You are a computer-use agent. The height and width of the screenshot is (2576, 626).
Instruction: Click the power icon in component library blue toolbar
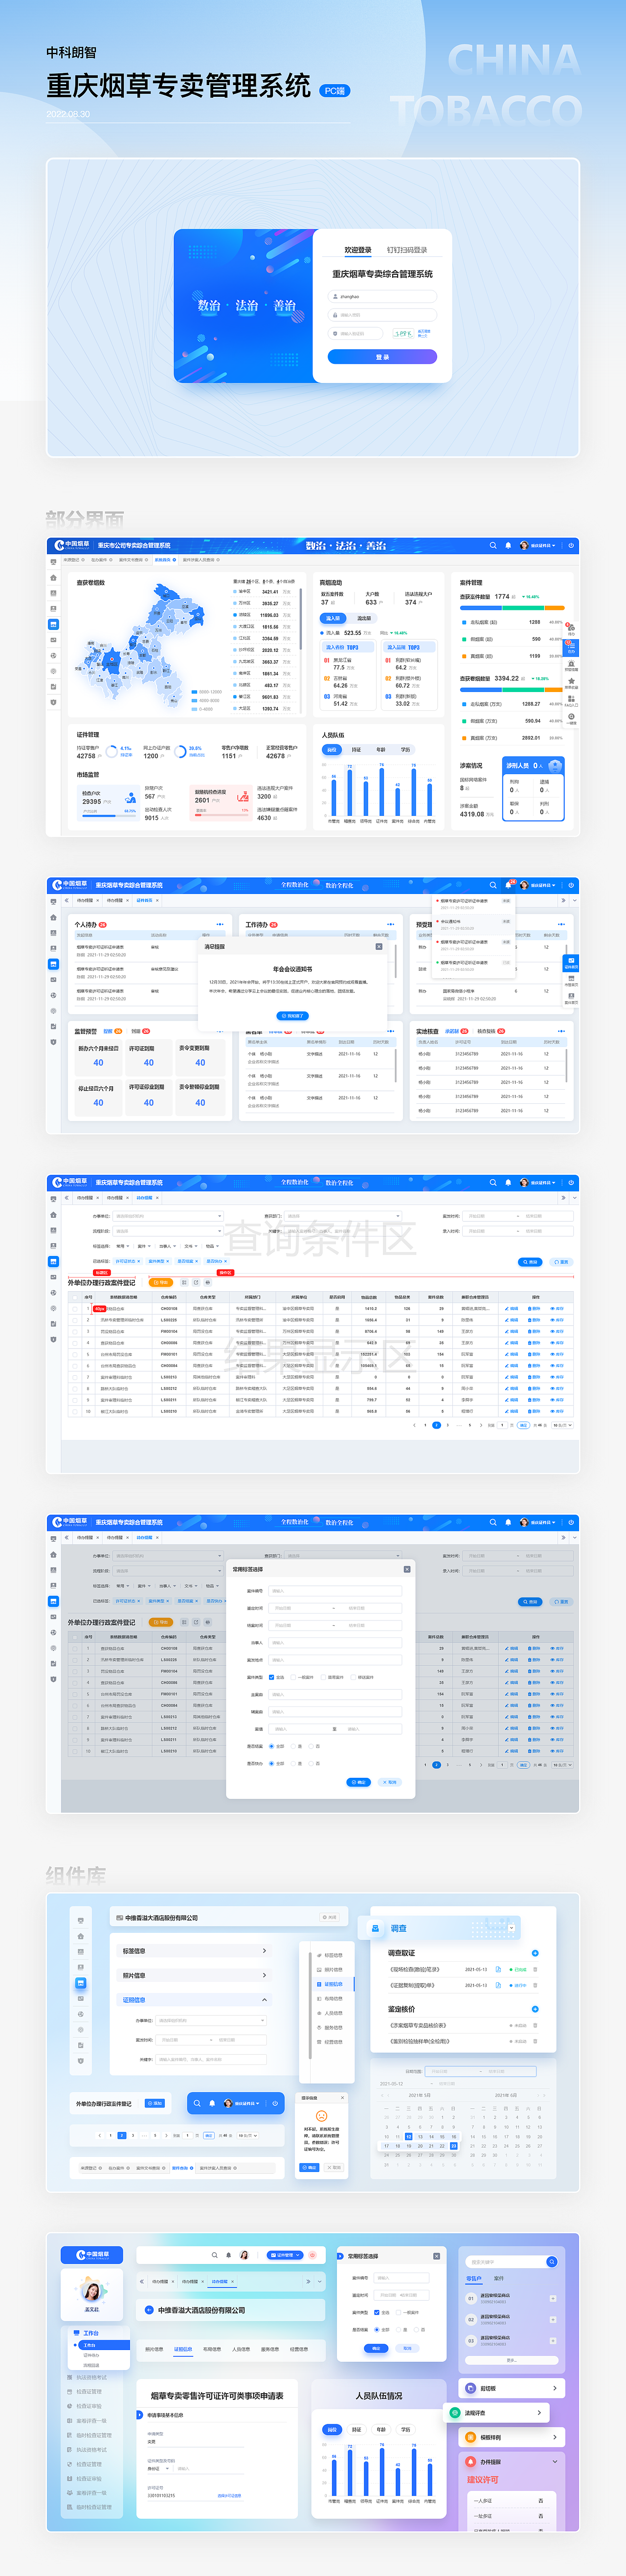[275, 2103]
